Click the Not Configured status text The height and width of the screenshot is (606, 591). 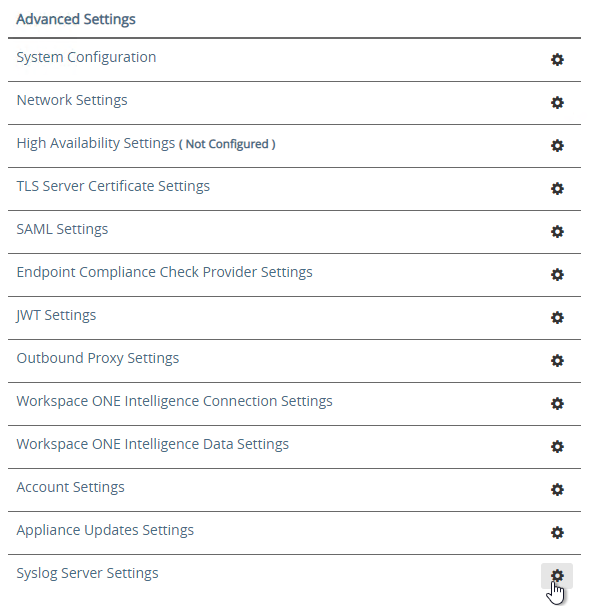point(227,144)
